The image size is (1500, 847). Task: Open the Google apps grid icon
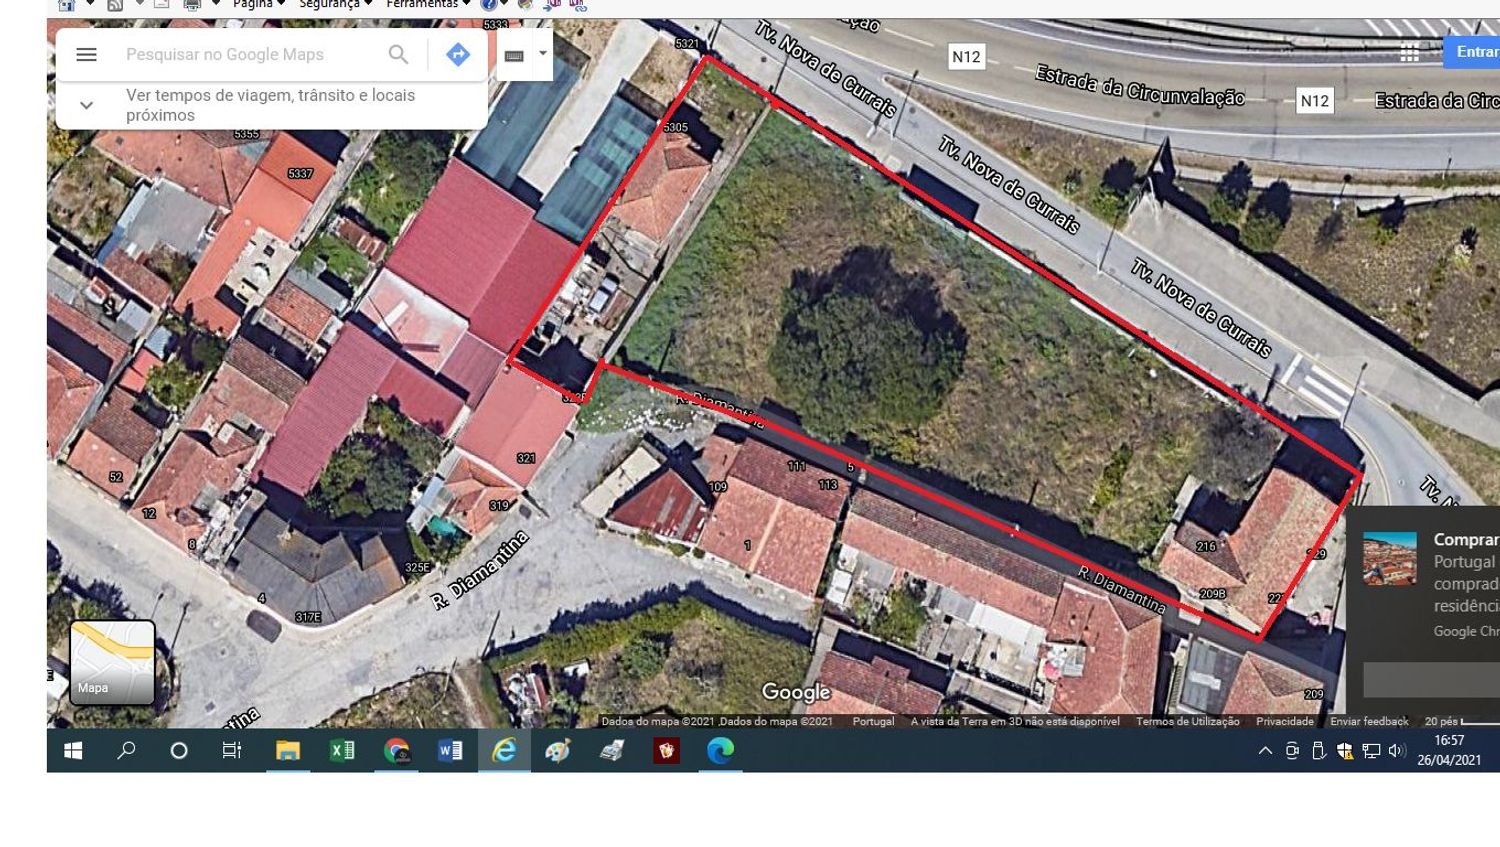click(x=1409, y=51)
